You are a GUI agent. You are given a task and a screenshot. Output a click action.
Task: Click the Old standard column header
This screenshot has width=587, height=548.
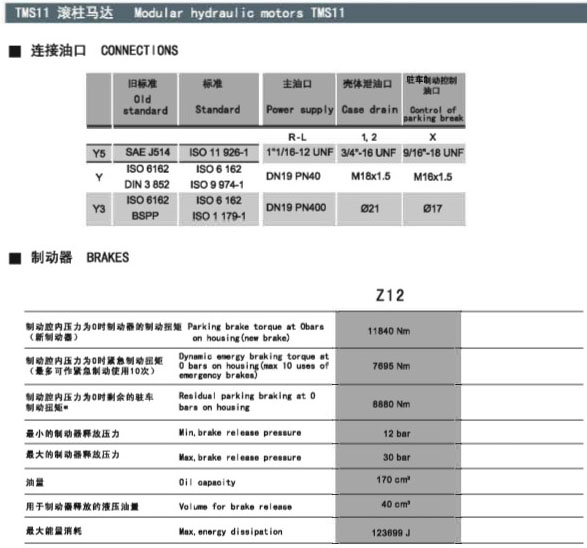(145, 99)
